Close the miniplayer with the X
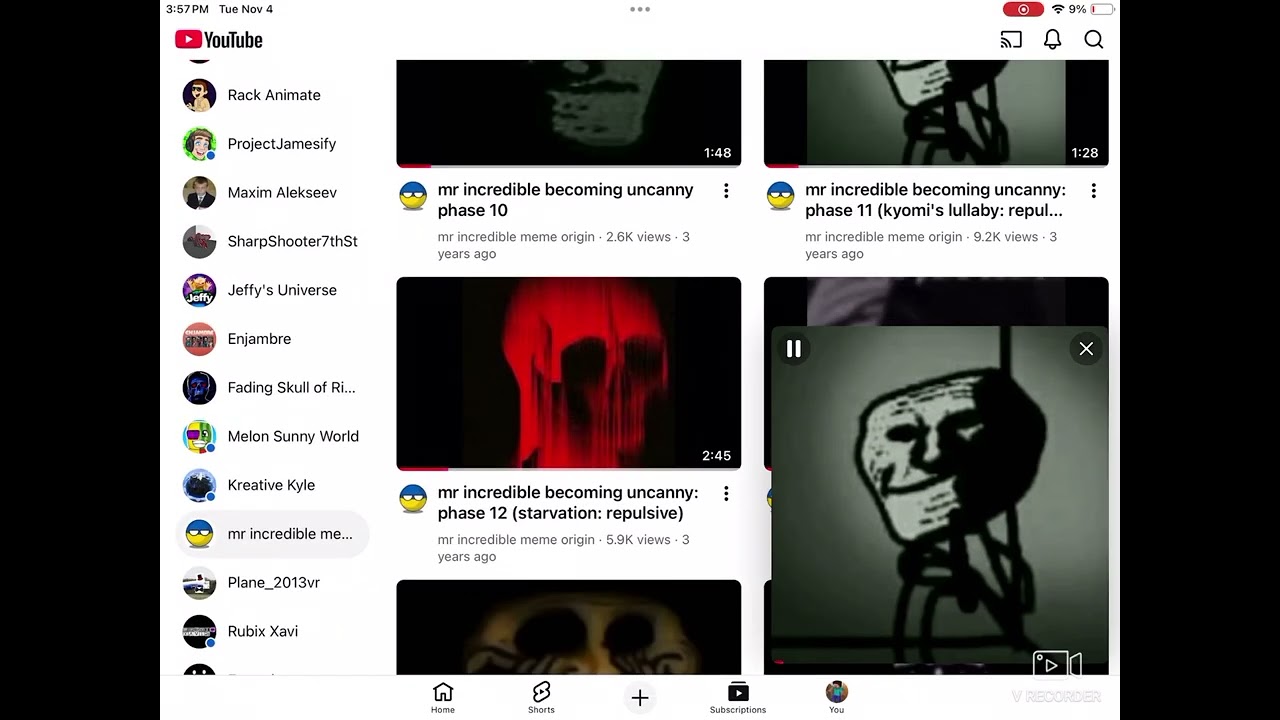 pyautogui.click(x=1086, y=349)
